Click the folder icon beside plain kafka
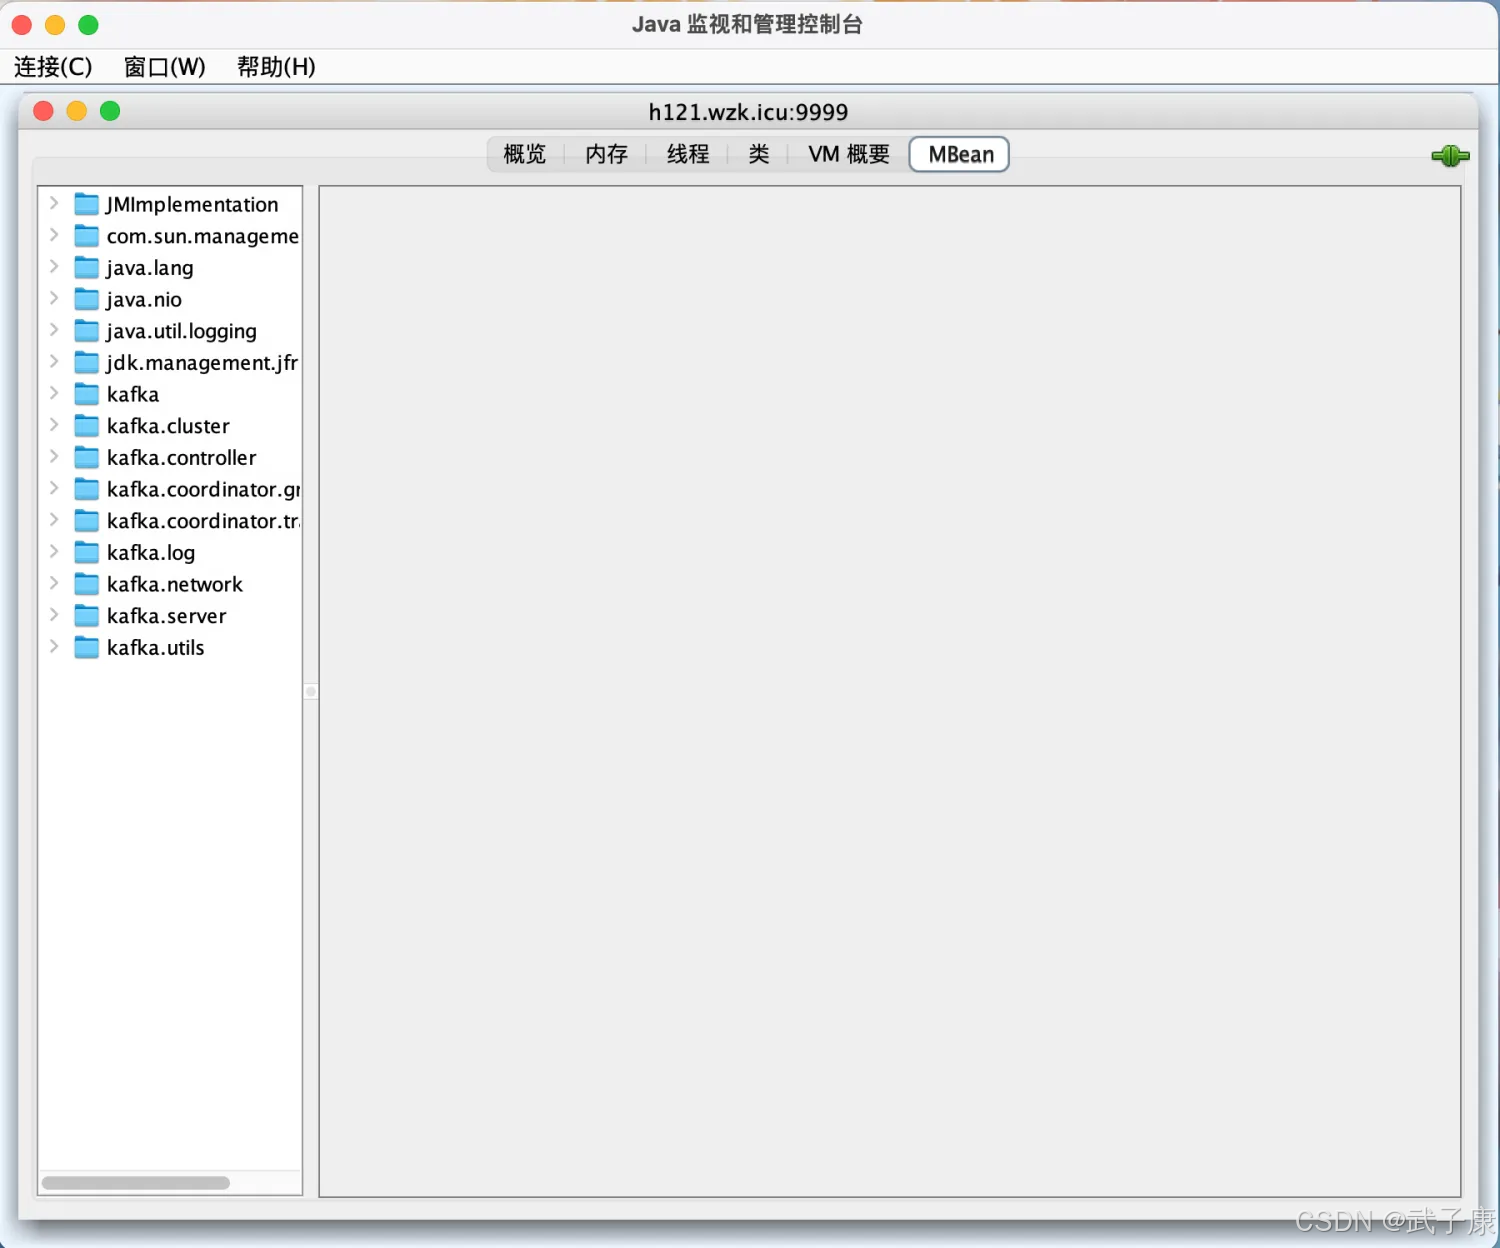 click(87, 394)
